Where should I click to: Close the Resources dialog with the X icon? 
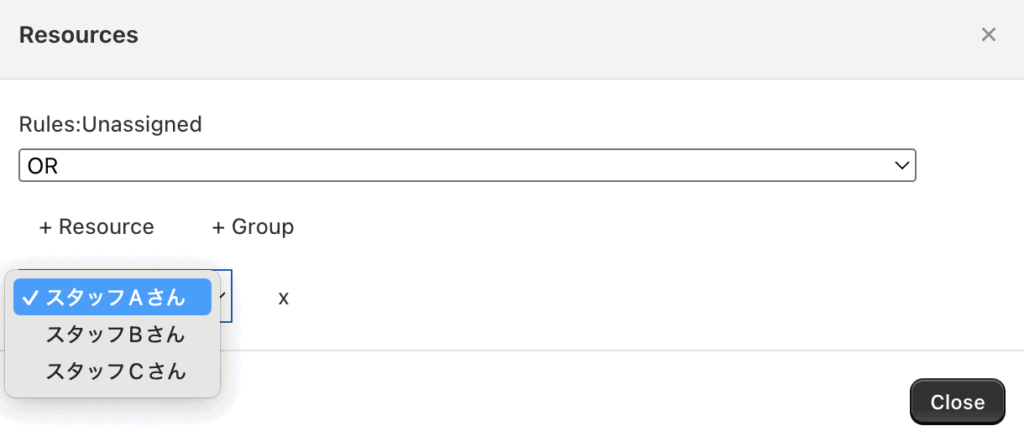(x=988, y=35)
